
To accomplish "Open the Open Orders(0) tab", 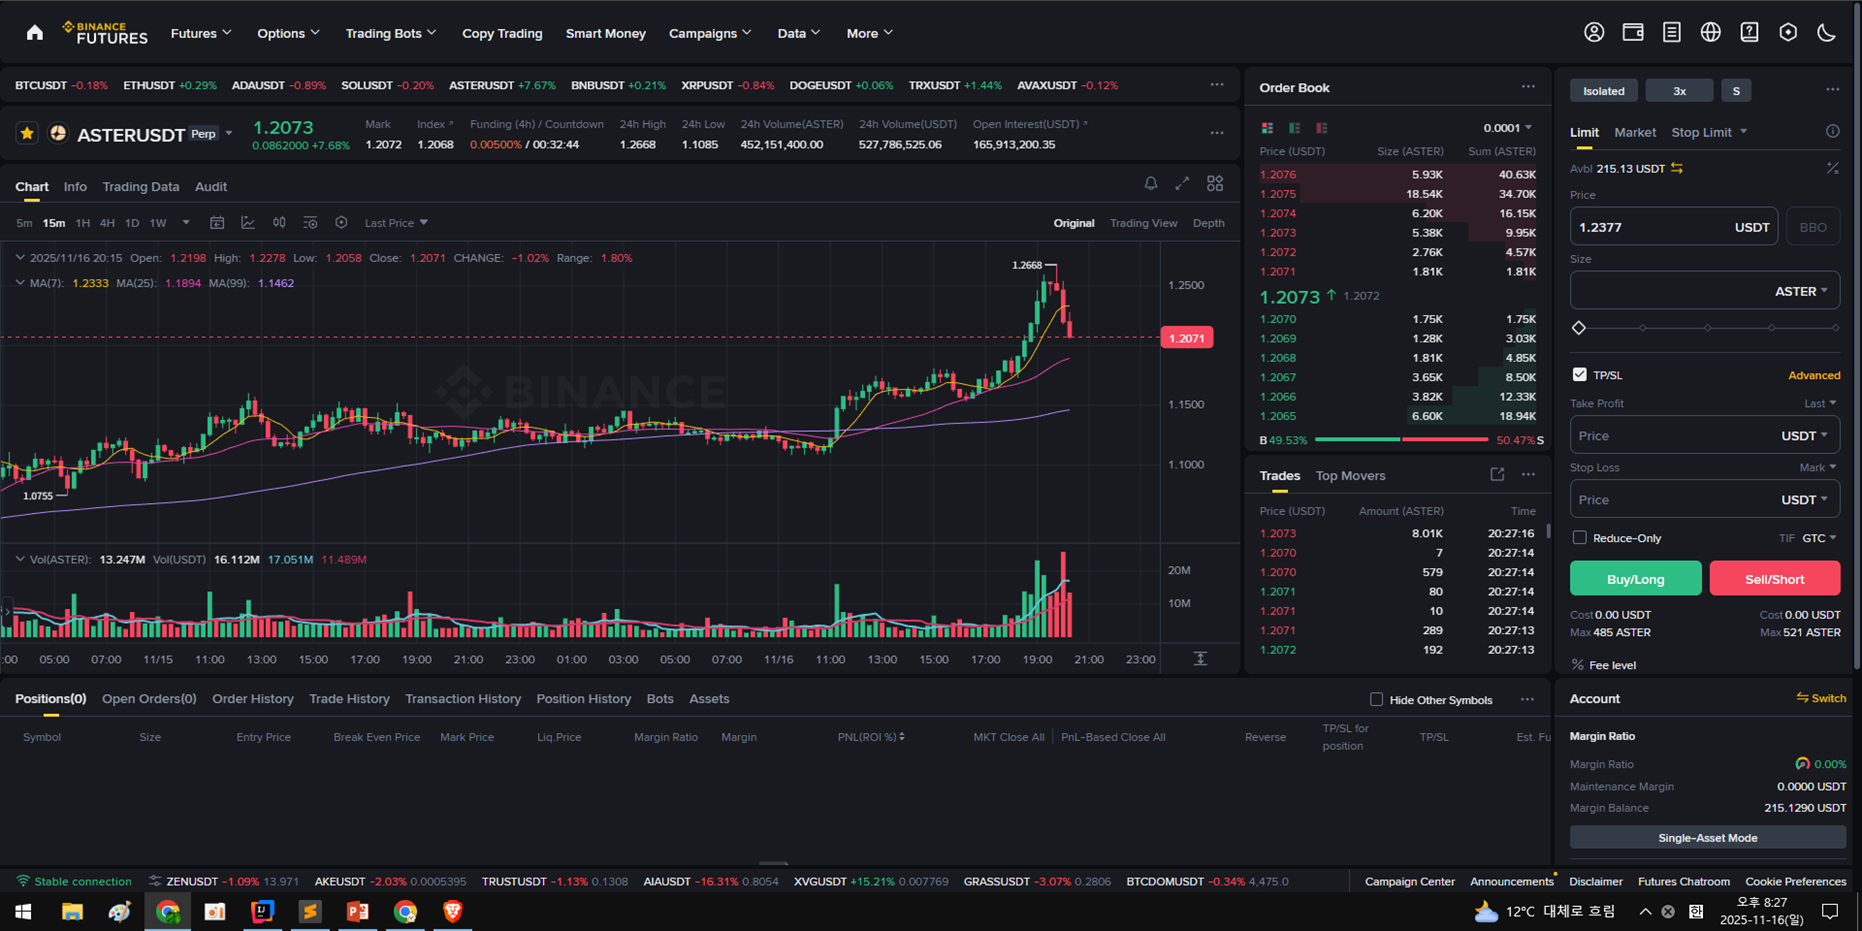I will tap(149, 699).
